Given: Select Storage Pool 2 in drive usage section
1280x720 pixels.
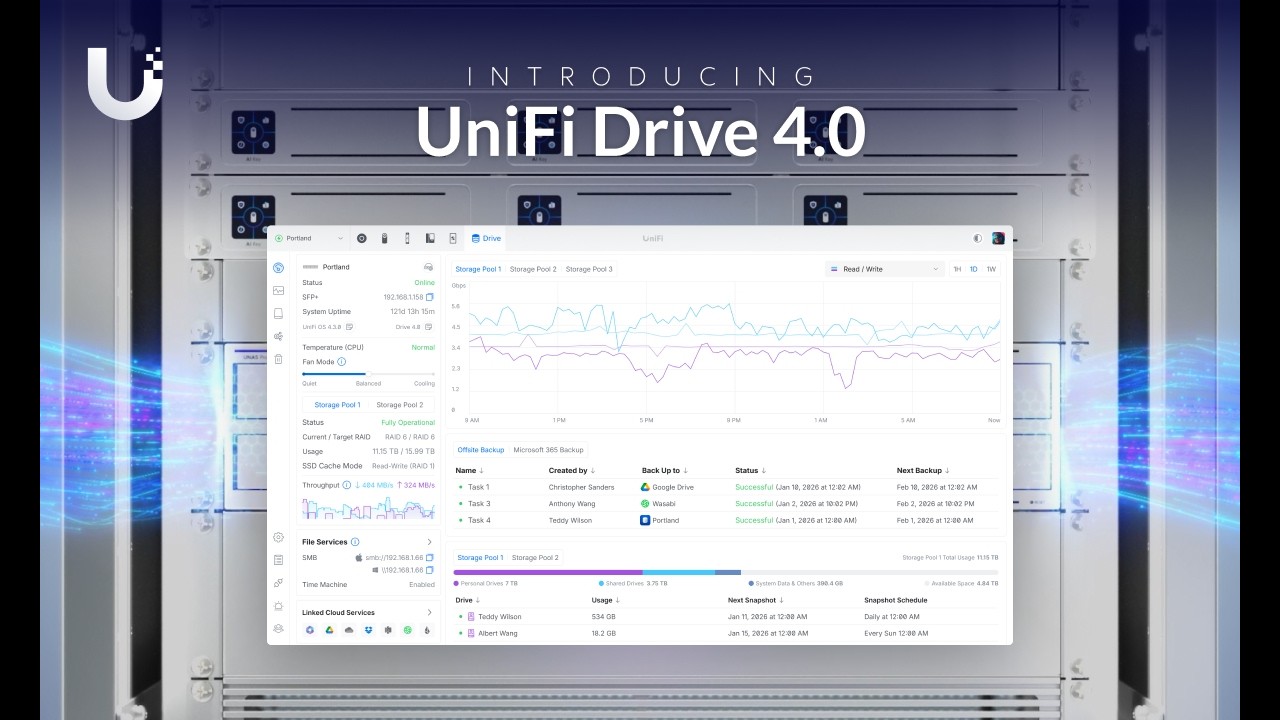Looking at the screenshot, I should click(x=535, y=557).
